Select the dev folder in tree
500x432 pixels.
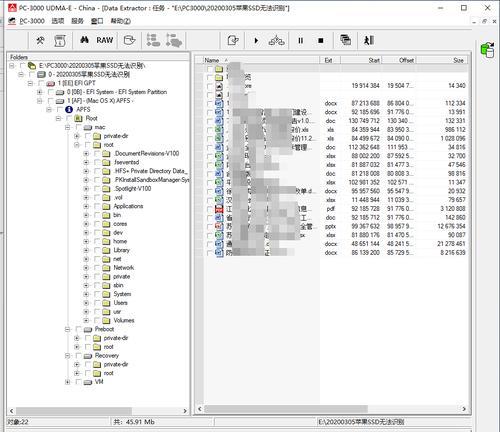[x=118, y=233]
